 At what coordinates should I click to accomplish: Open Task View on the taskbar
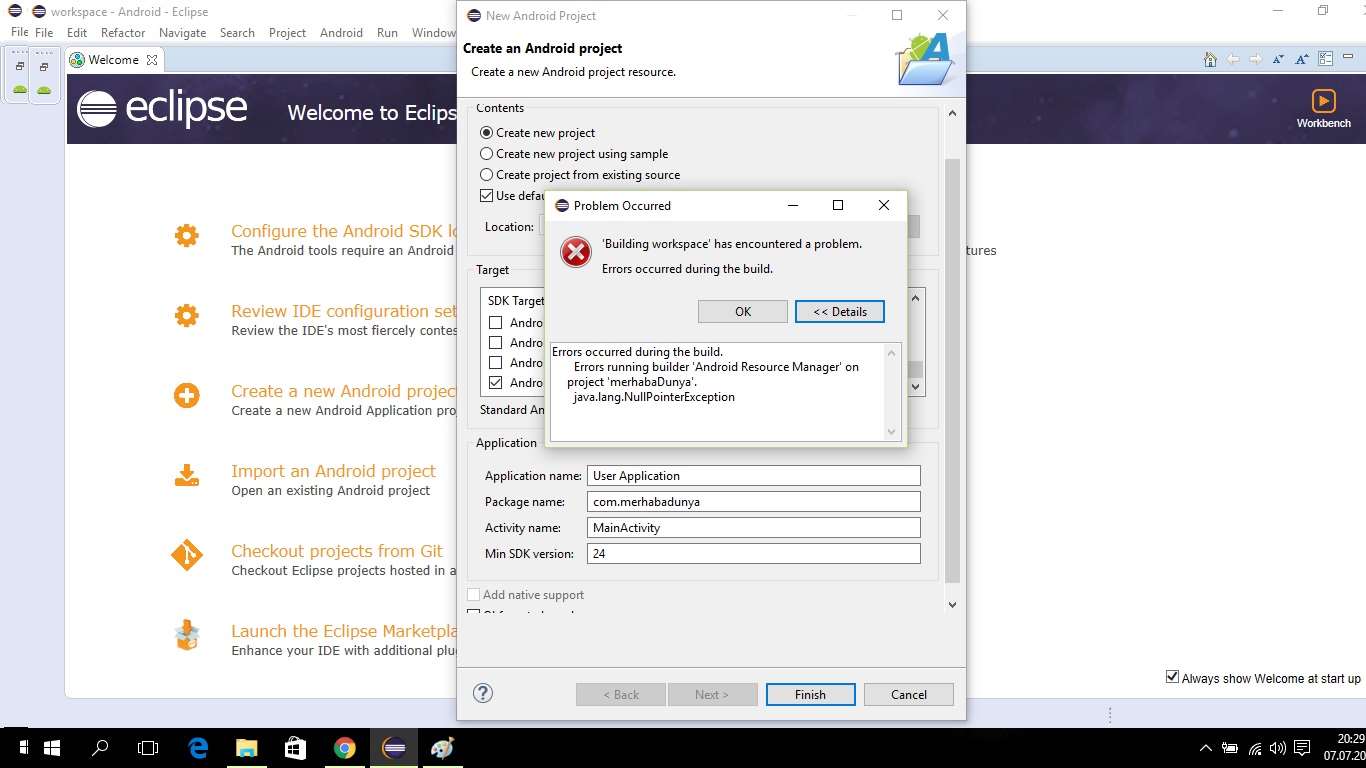pyautogui.click(x=148, y=747)
